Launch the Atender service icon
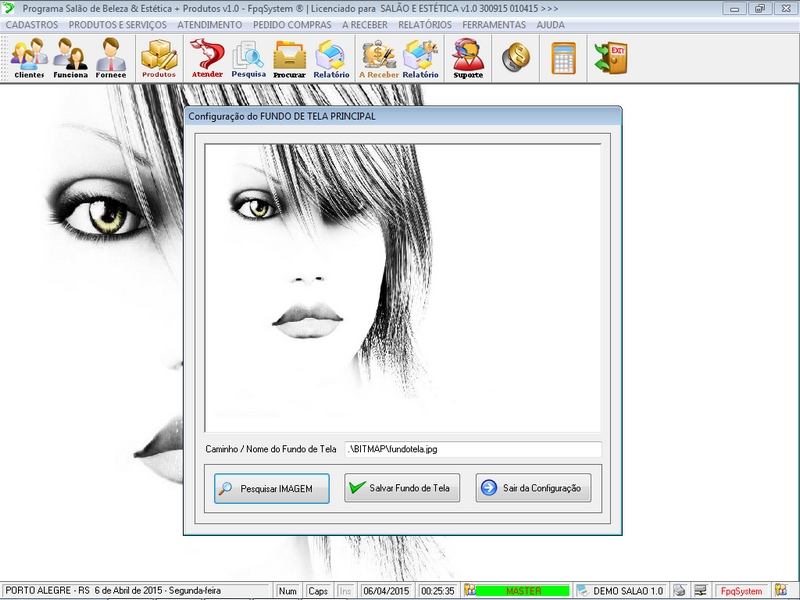This screenshot has height=600, width=800. [x=207, y=58]
